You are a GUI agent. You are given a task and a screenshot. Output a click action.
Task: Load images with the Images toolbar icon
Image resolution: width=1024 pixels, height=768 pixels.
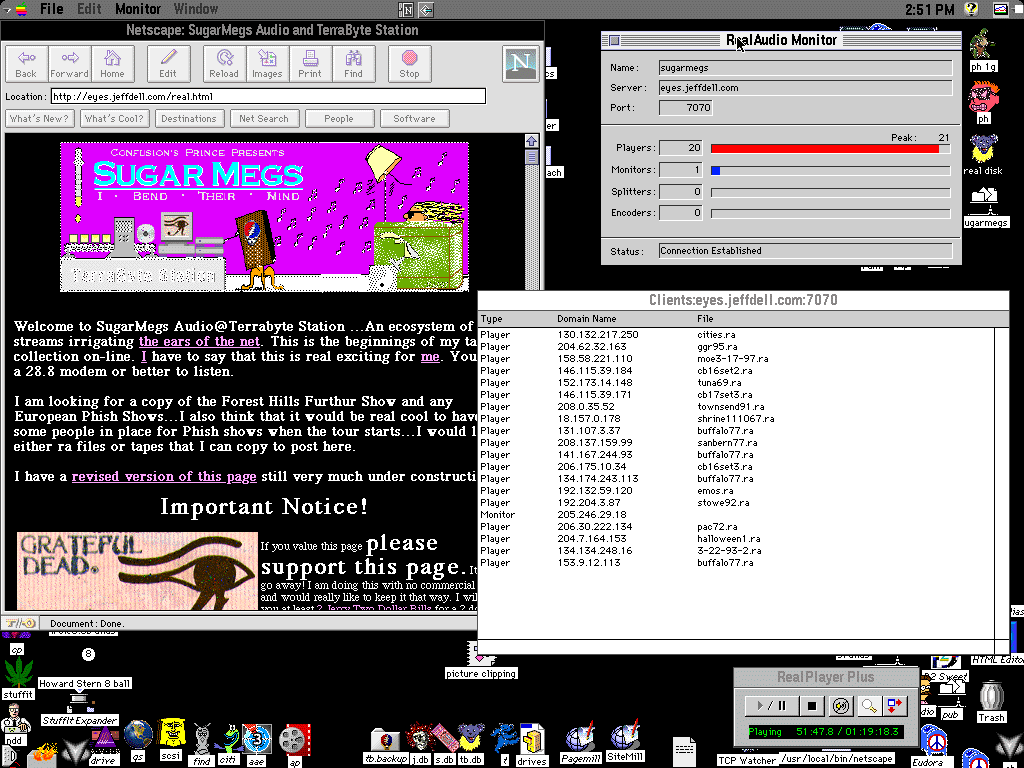tap(267, 64)
